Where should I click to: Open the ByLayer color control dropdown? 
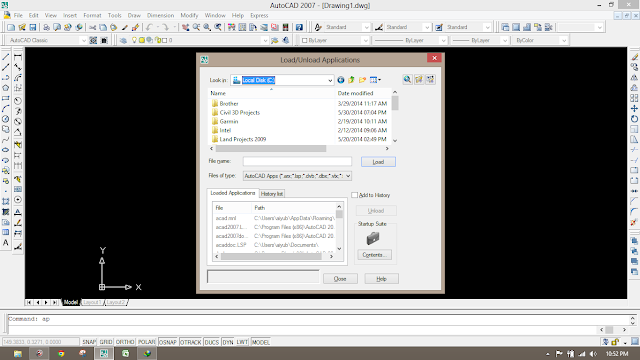tap(365, 40)
